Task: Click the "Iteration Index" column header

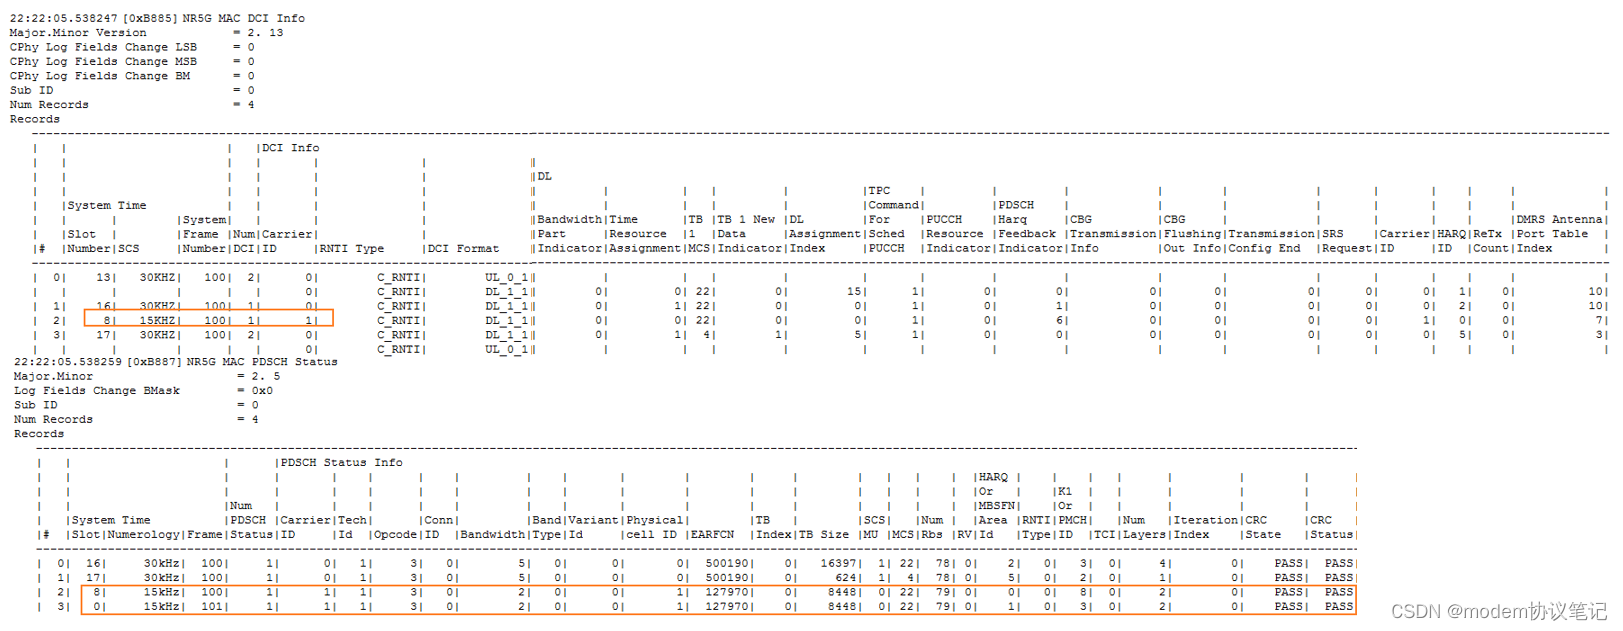Action: 1205,527
